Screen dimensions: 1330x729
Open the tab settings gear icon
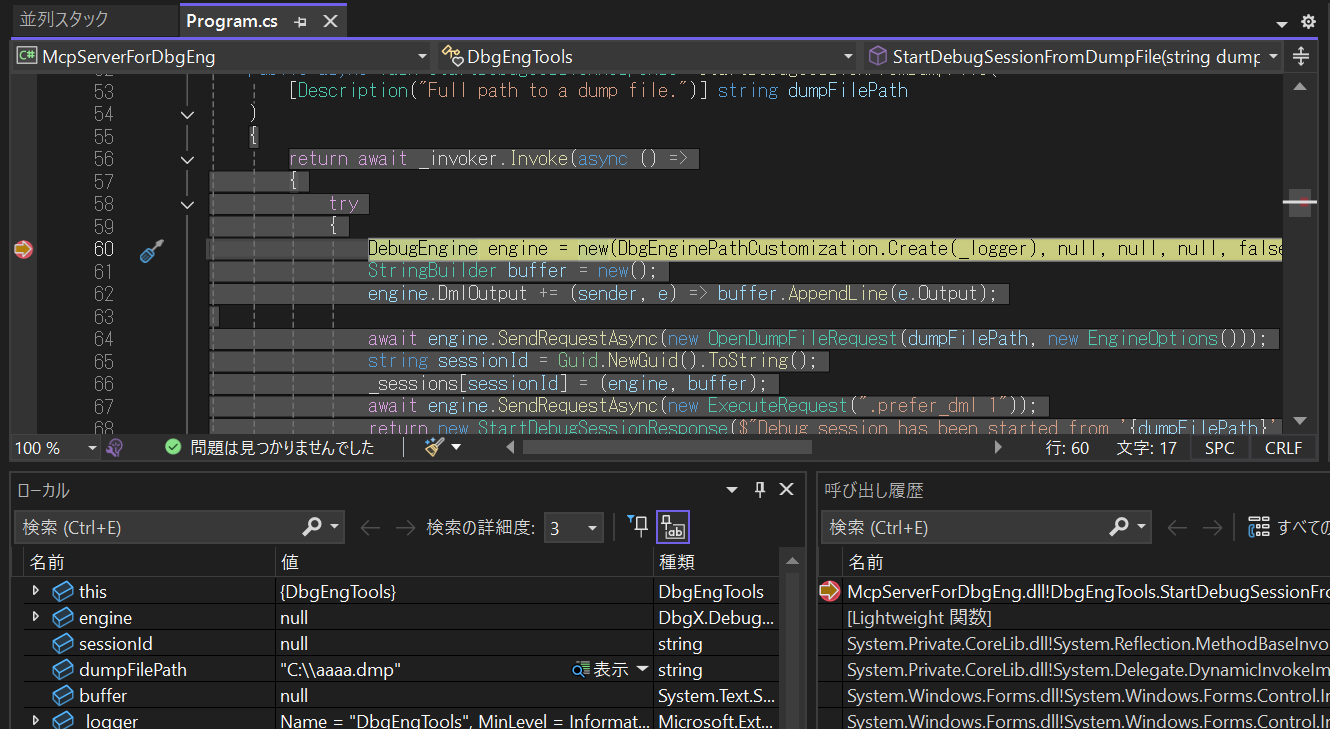point(1308,22)
